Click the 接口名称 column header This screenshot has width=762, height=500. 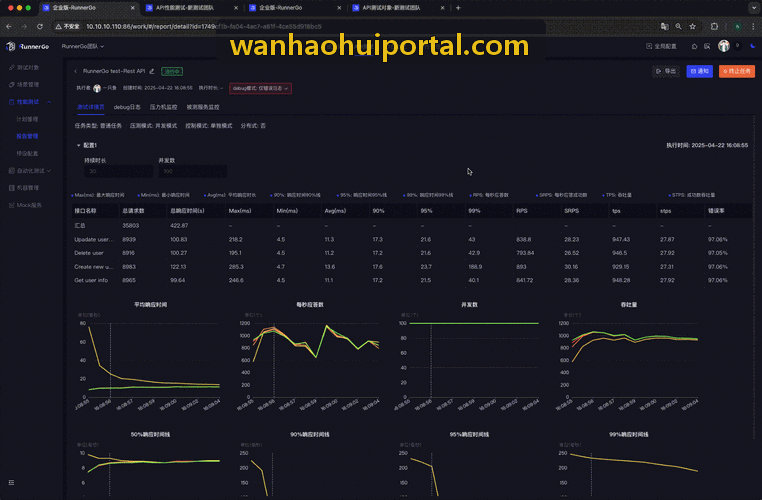[85, 211]
